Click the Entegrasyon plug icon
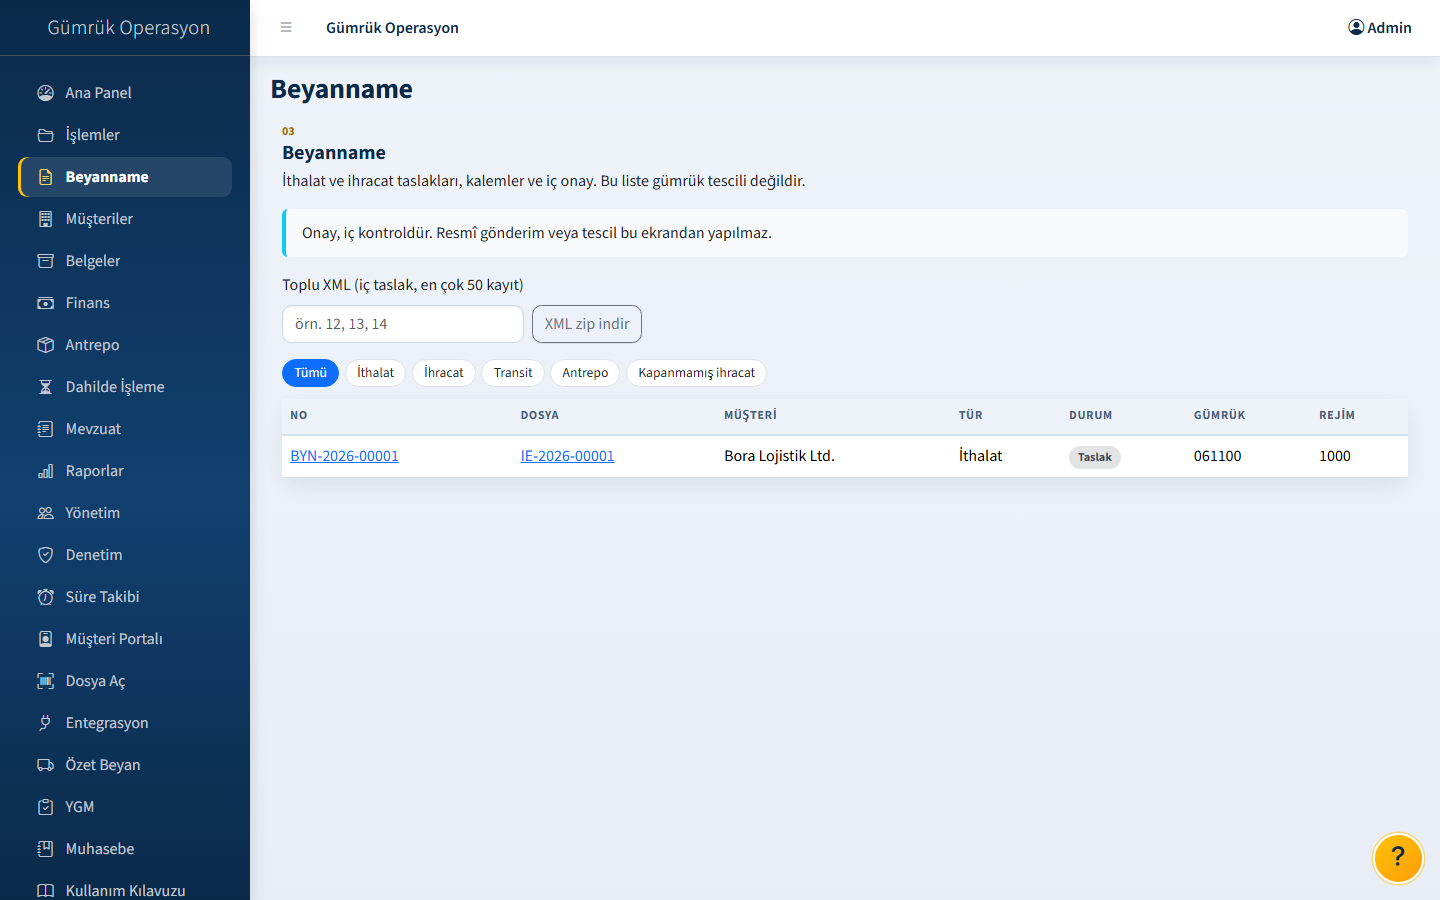1440x900 pixels. [45, 723]
